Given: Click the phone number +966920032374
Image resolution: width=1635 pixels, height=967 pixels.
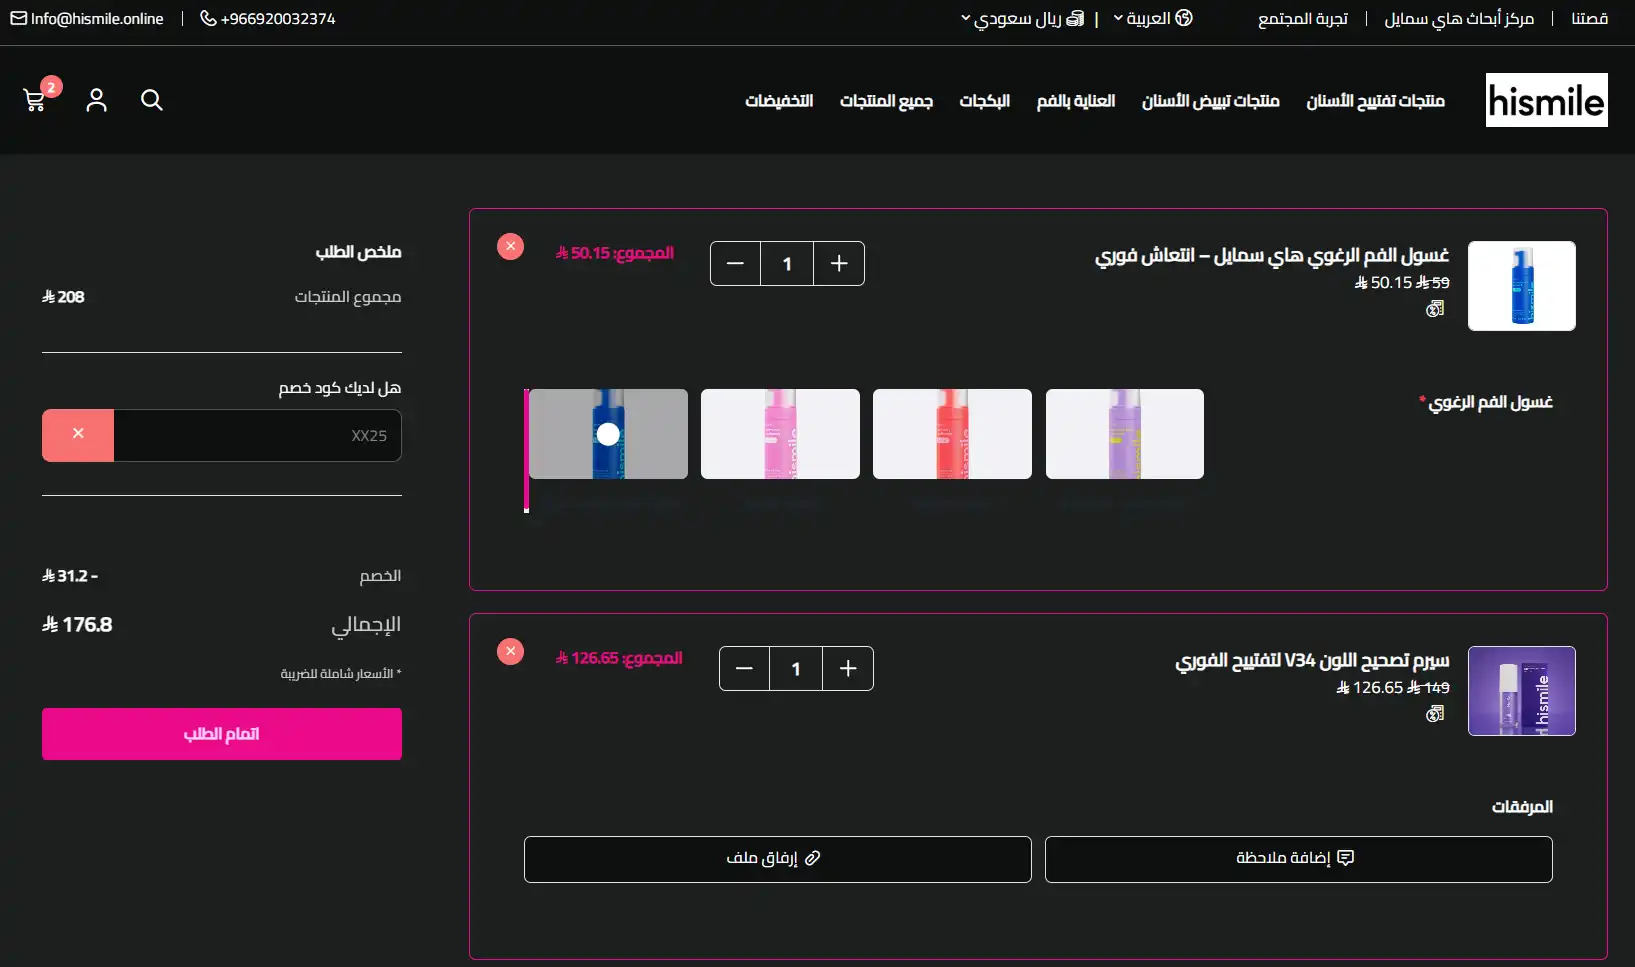Looking at the screenshot, I should [x=268, y=19].
